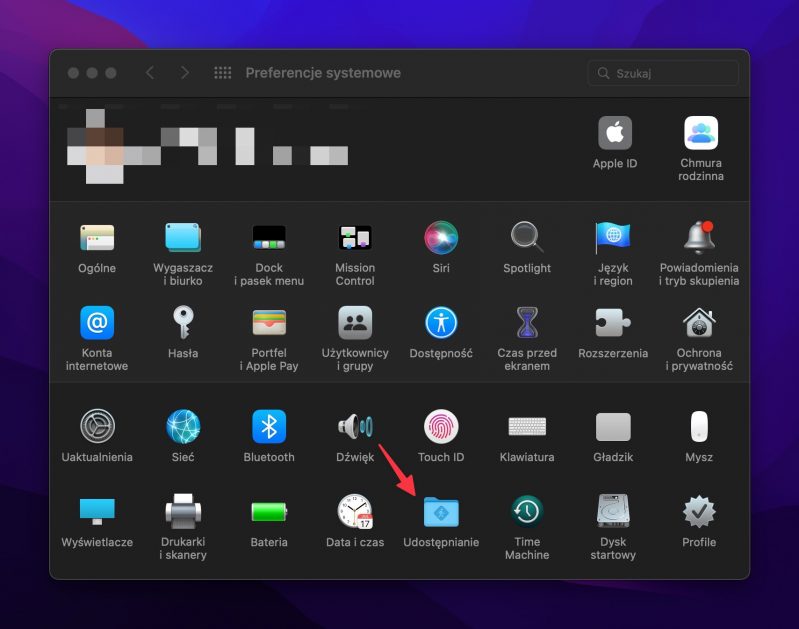This screenshot has height=629, width=799.
Task: Open the Rozszerzenia puzzle icon
Action: pyautogui.click(x=613, y=323)
